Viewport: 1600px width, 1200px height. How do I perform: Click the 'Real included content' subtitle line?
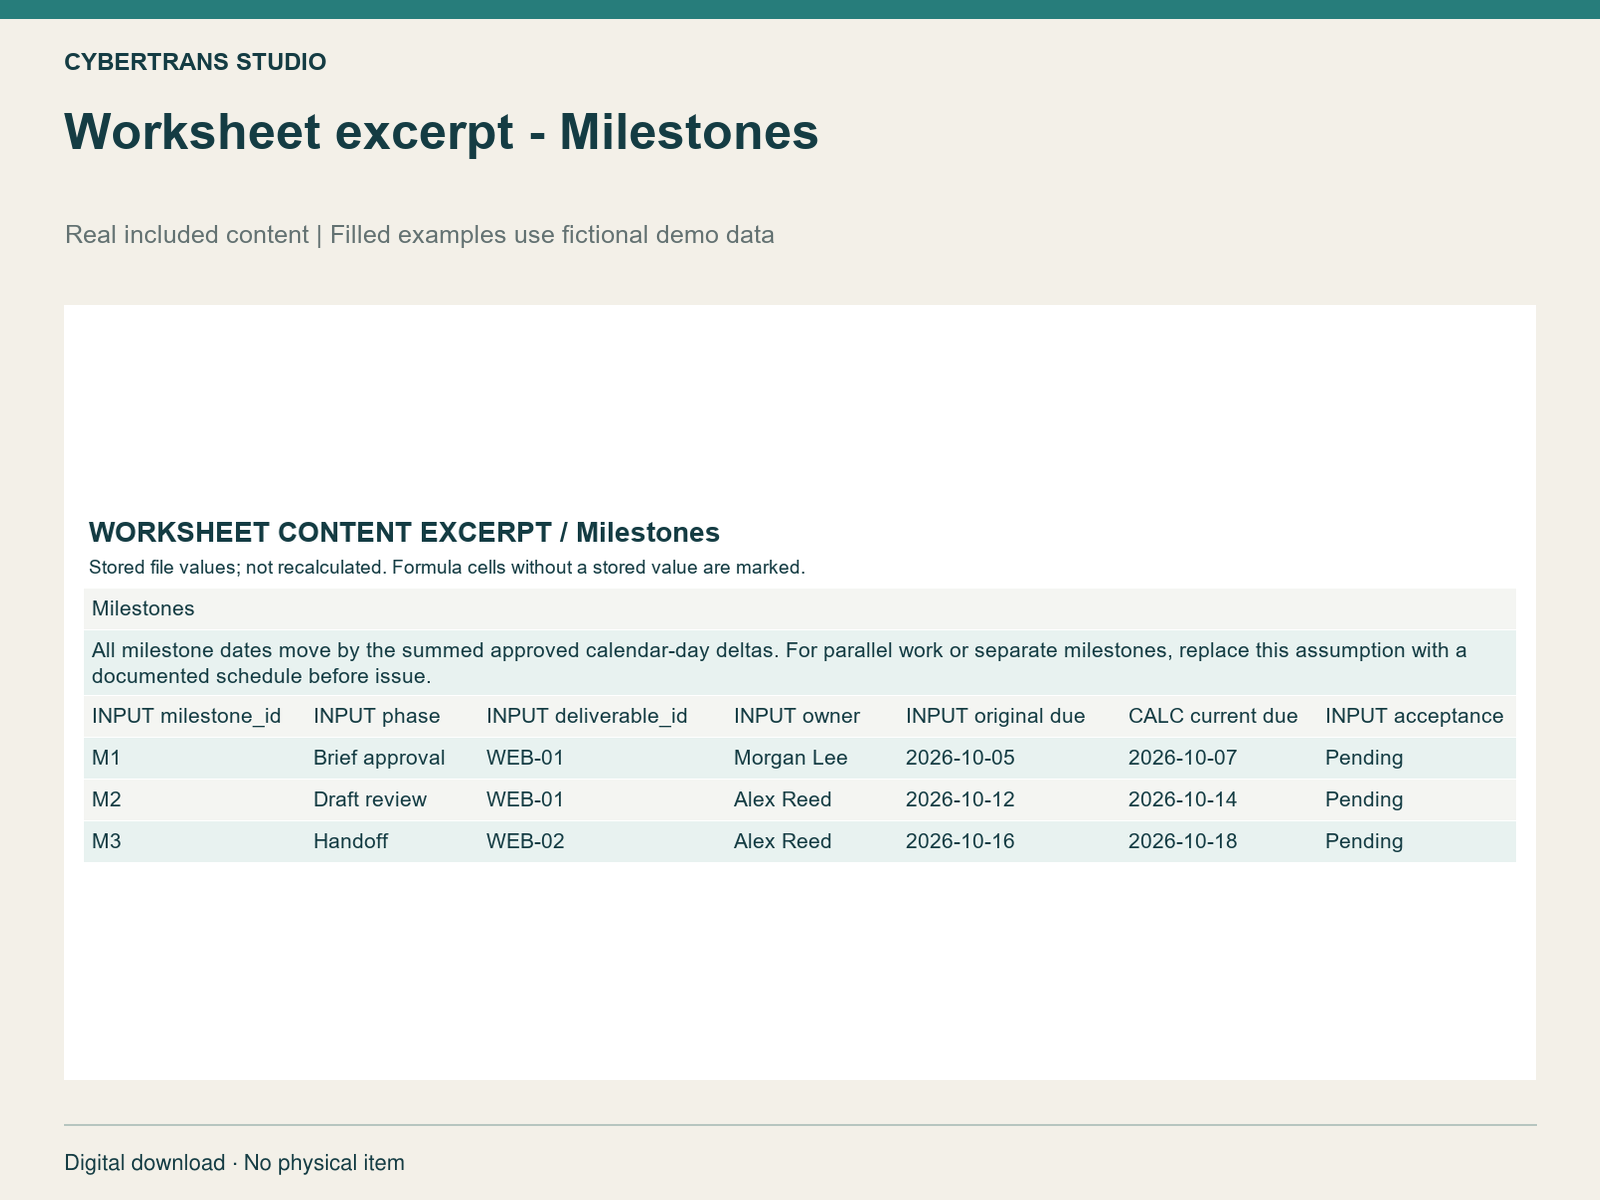click(419, 235)
